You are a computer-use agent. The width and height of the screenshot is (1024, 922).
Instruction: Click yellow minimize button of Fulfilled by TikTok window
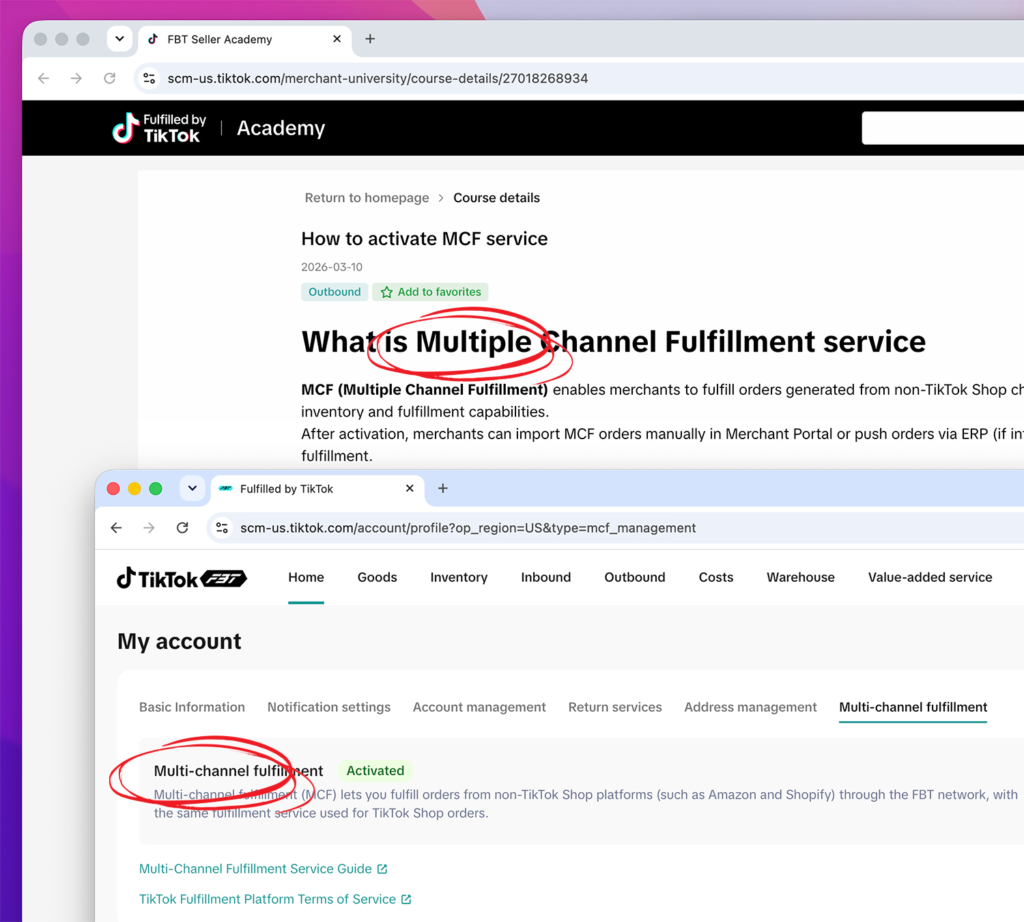[x=135, y=488]
